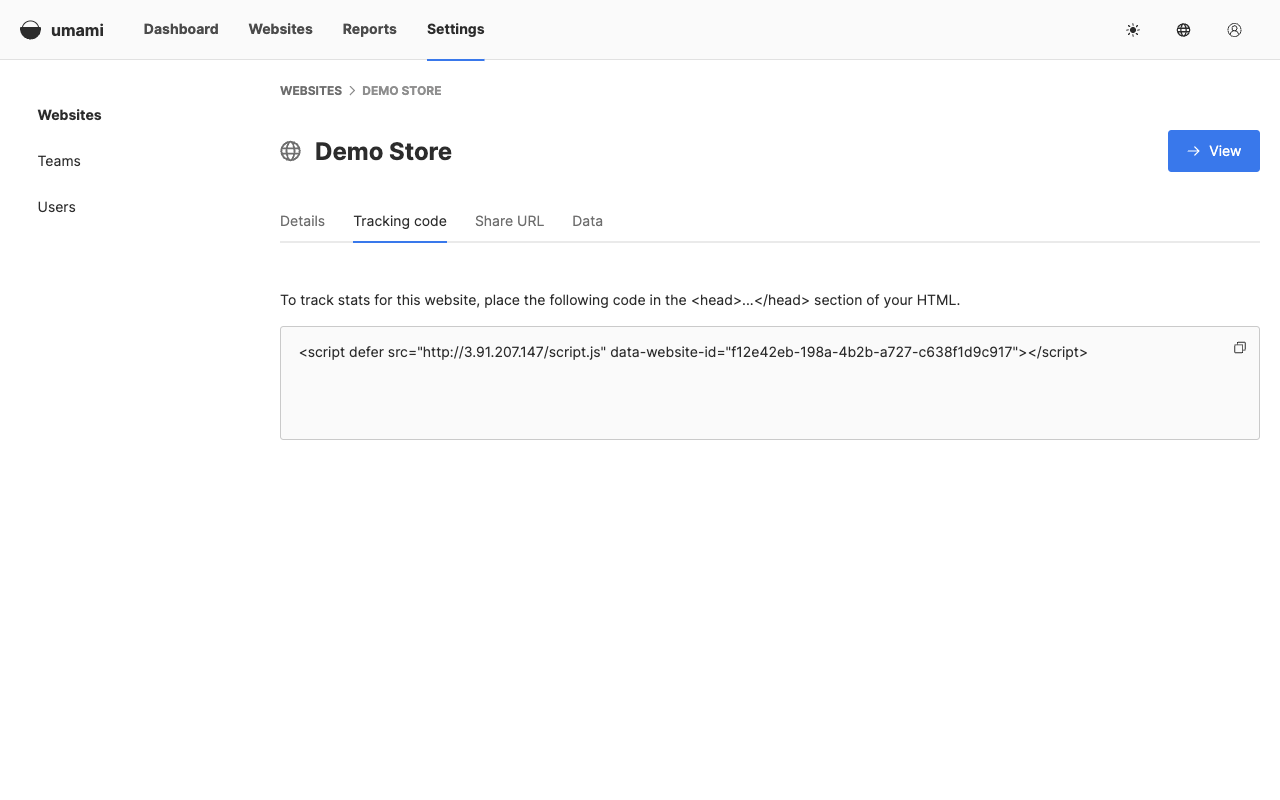Screen dimensions: 1280x800
Task: Click the umami brand name text
Action: coord(77,30)
